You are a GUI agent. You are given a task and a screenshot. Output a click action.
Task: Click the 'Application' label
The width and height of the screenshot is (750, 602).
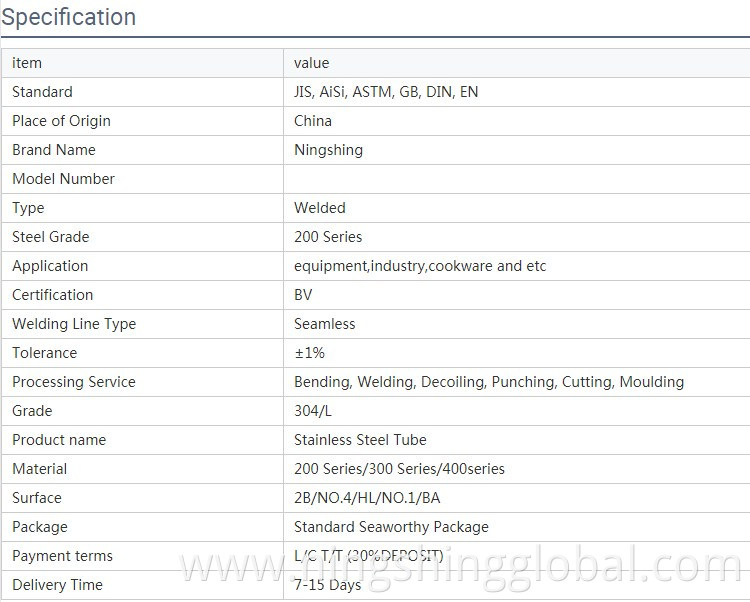pyautogui.click(x=50, y=266)
